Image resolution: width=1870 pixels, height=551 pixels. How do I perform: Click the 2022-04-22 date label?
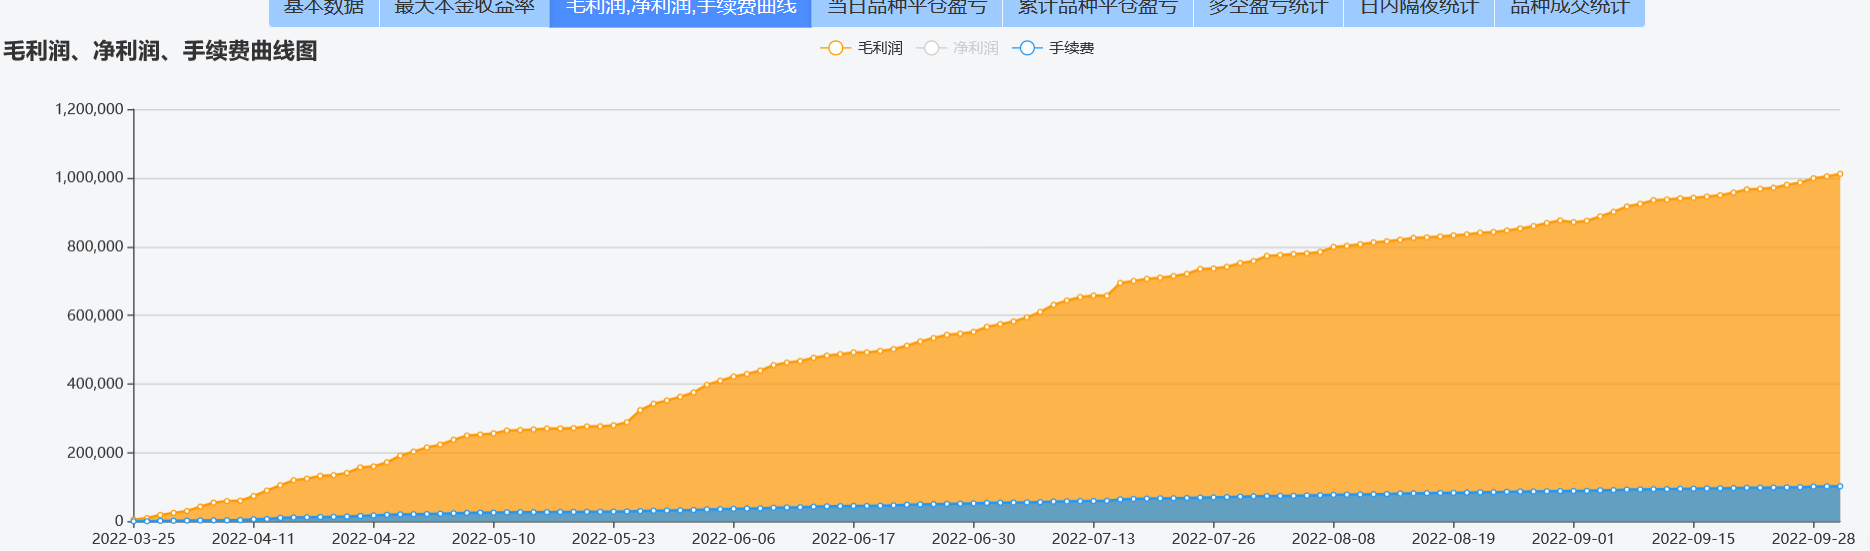coord(373,538)
